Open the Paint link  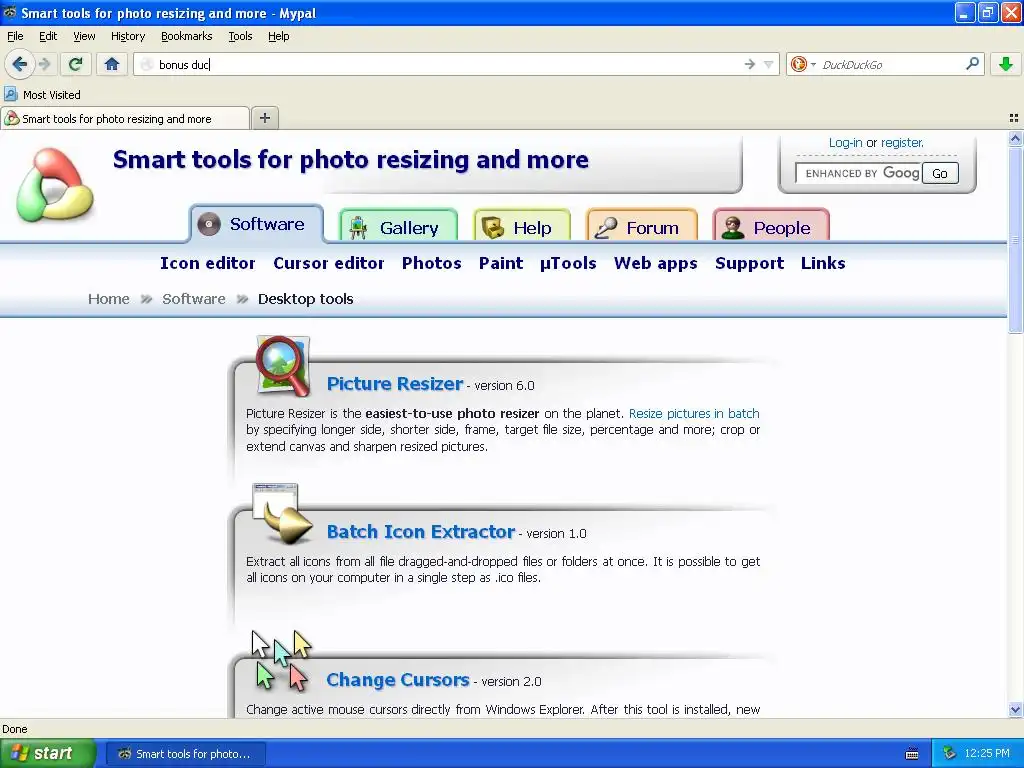tap(501, 263)
